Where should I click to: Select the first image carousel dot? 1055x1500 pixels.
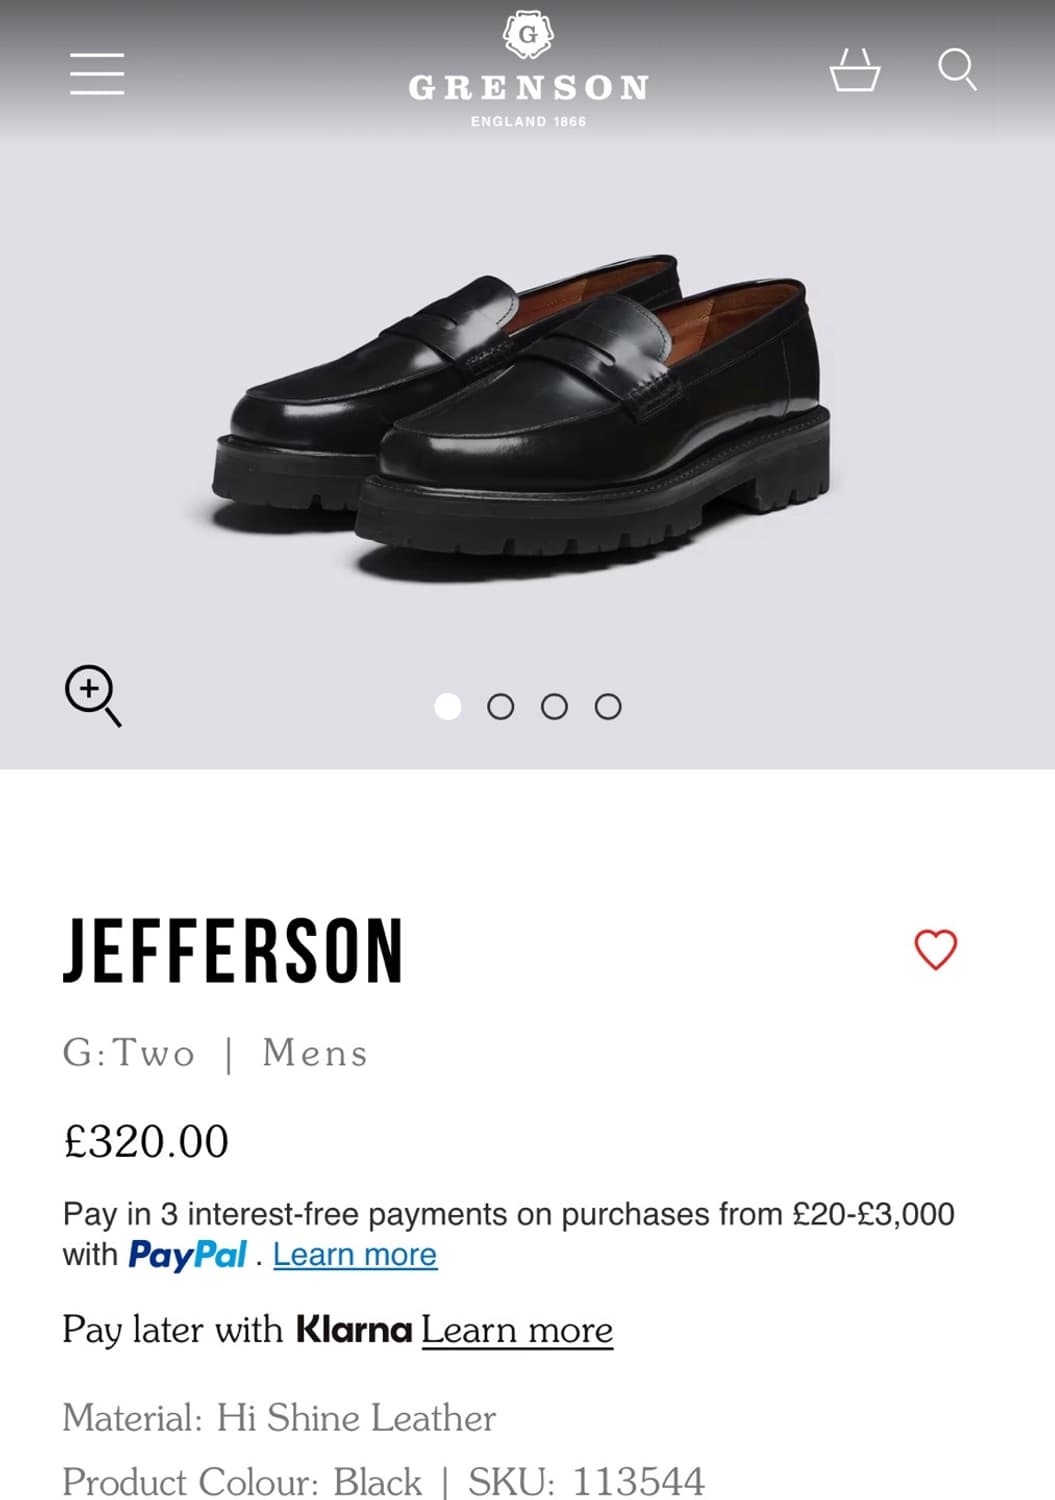(x=448, y=707)
